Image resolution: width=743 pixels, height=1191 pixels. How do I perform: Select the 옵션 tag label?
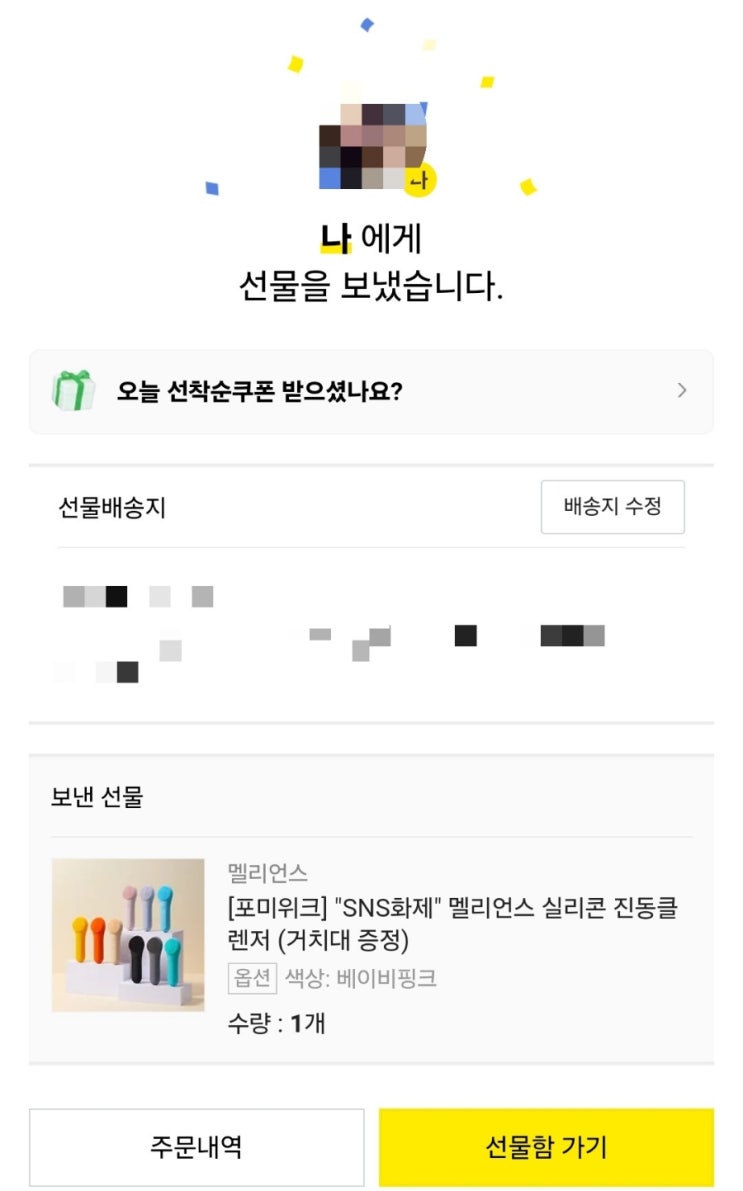point(252,978)
